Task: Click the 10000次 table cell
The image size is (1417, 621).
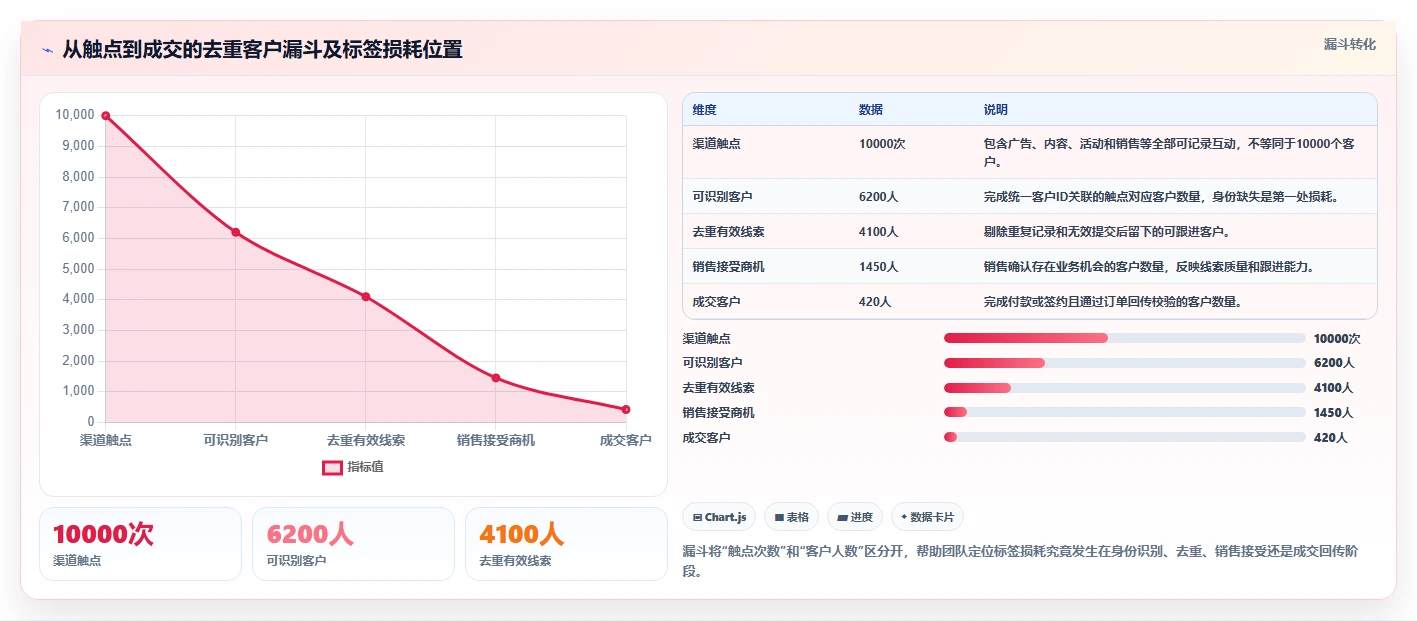Action: pos(882,144)
